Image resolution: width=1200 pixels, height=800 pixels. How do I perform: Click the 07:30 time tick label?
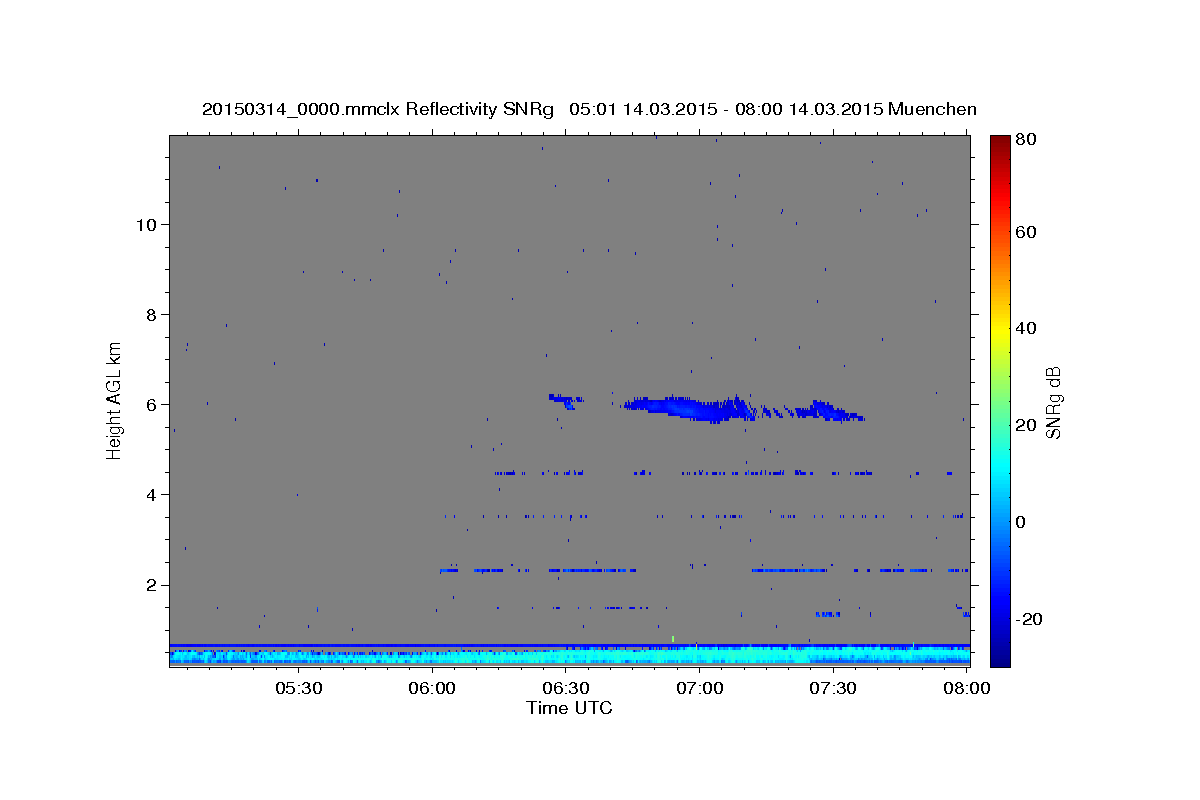coord(833,688)
